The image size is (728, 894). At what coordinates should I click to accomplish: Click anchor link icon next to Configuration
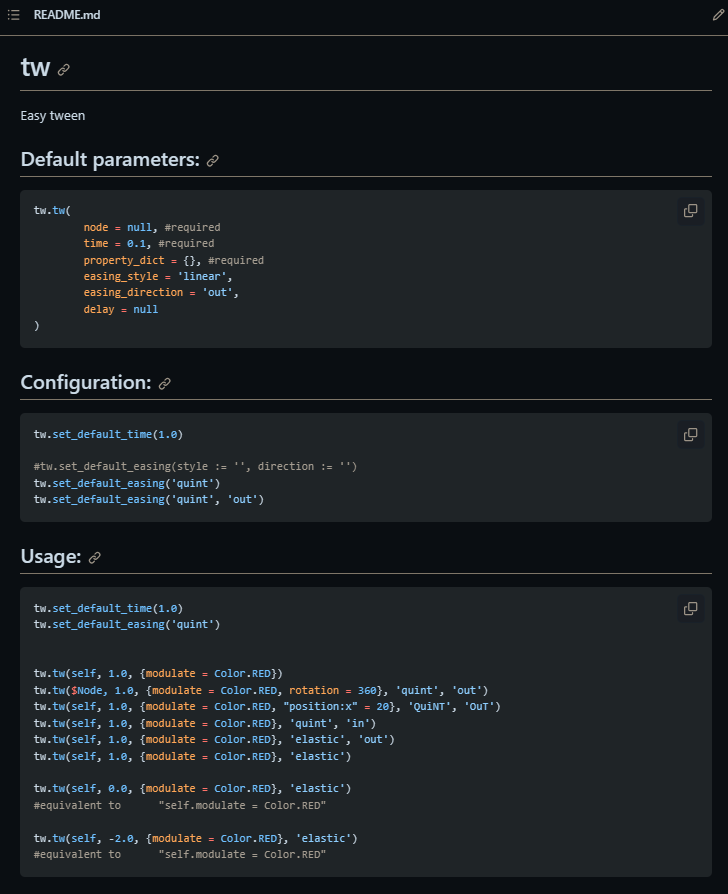point(165,384)
